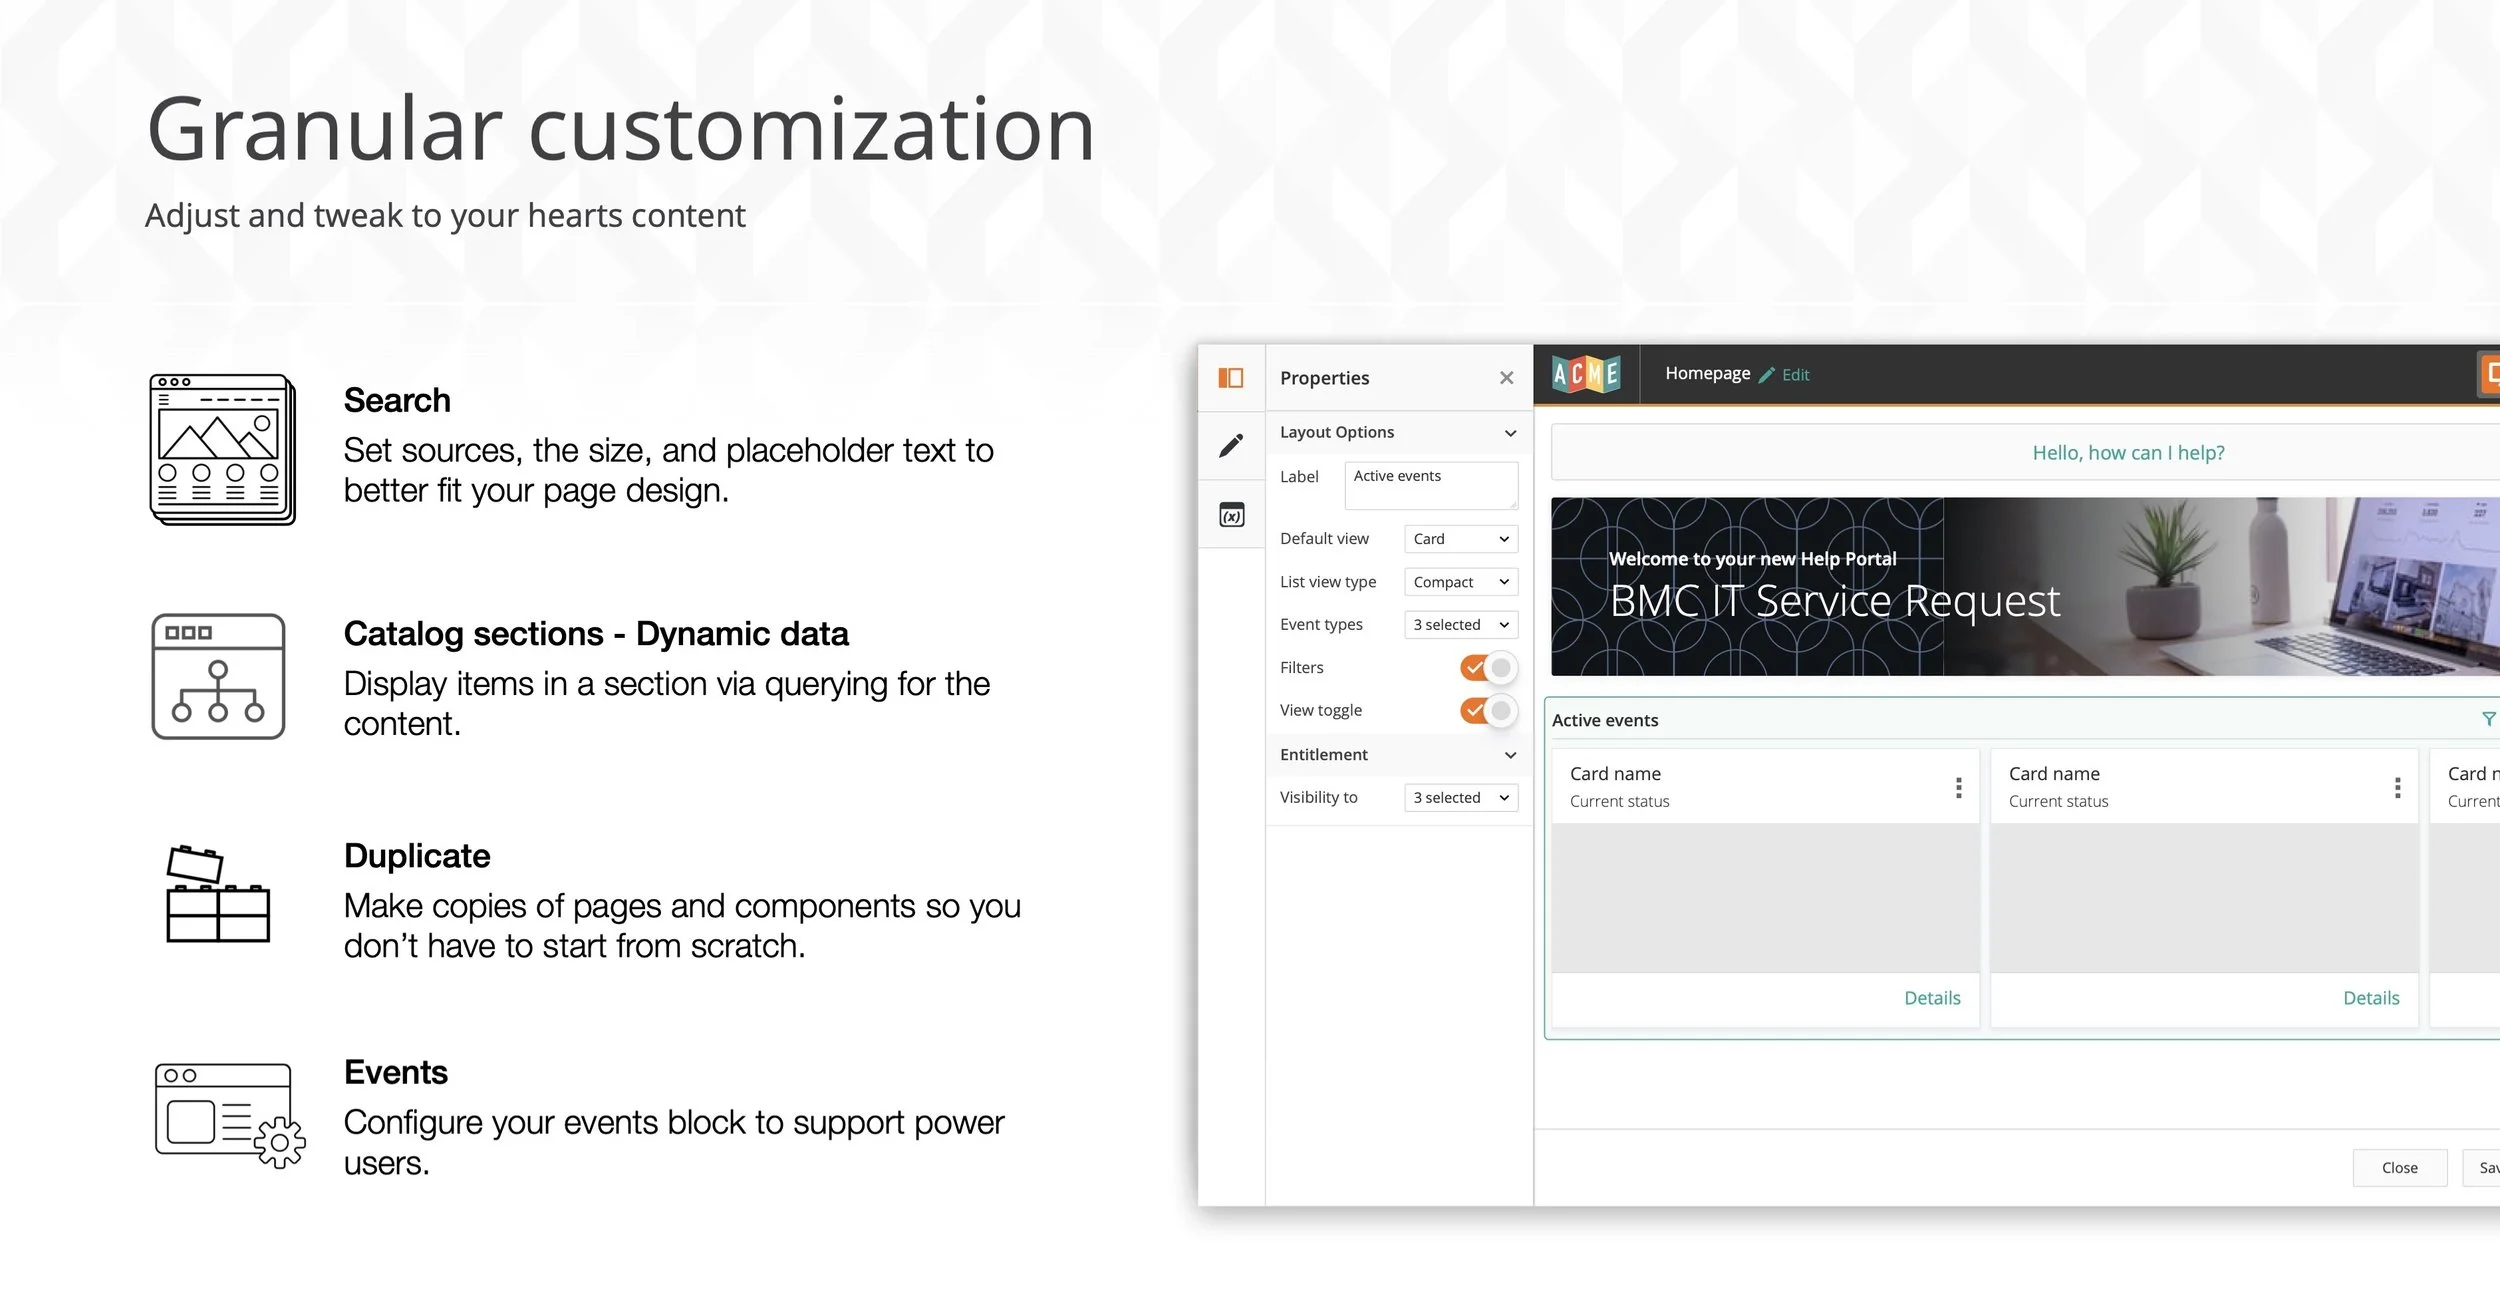Open first card's three-dot menu
2500x1299 pixels.
pos(1958,788)
